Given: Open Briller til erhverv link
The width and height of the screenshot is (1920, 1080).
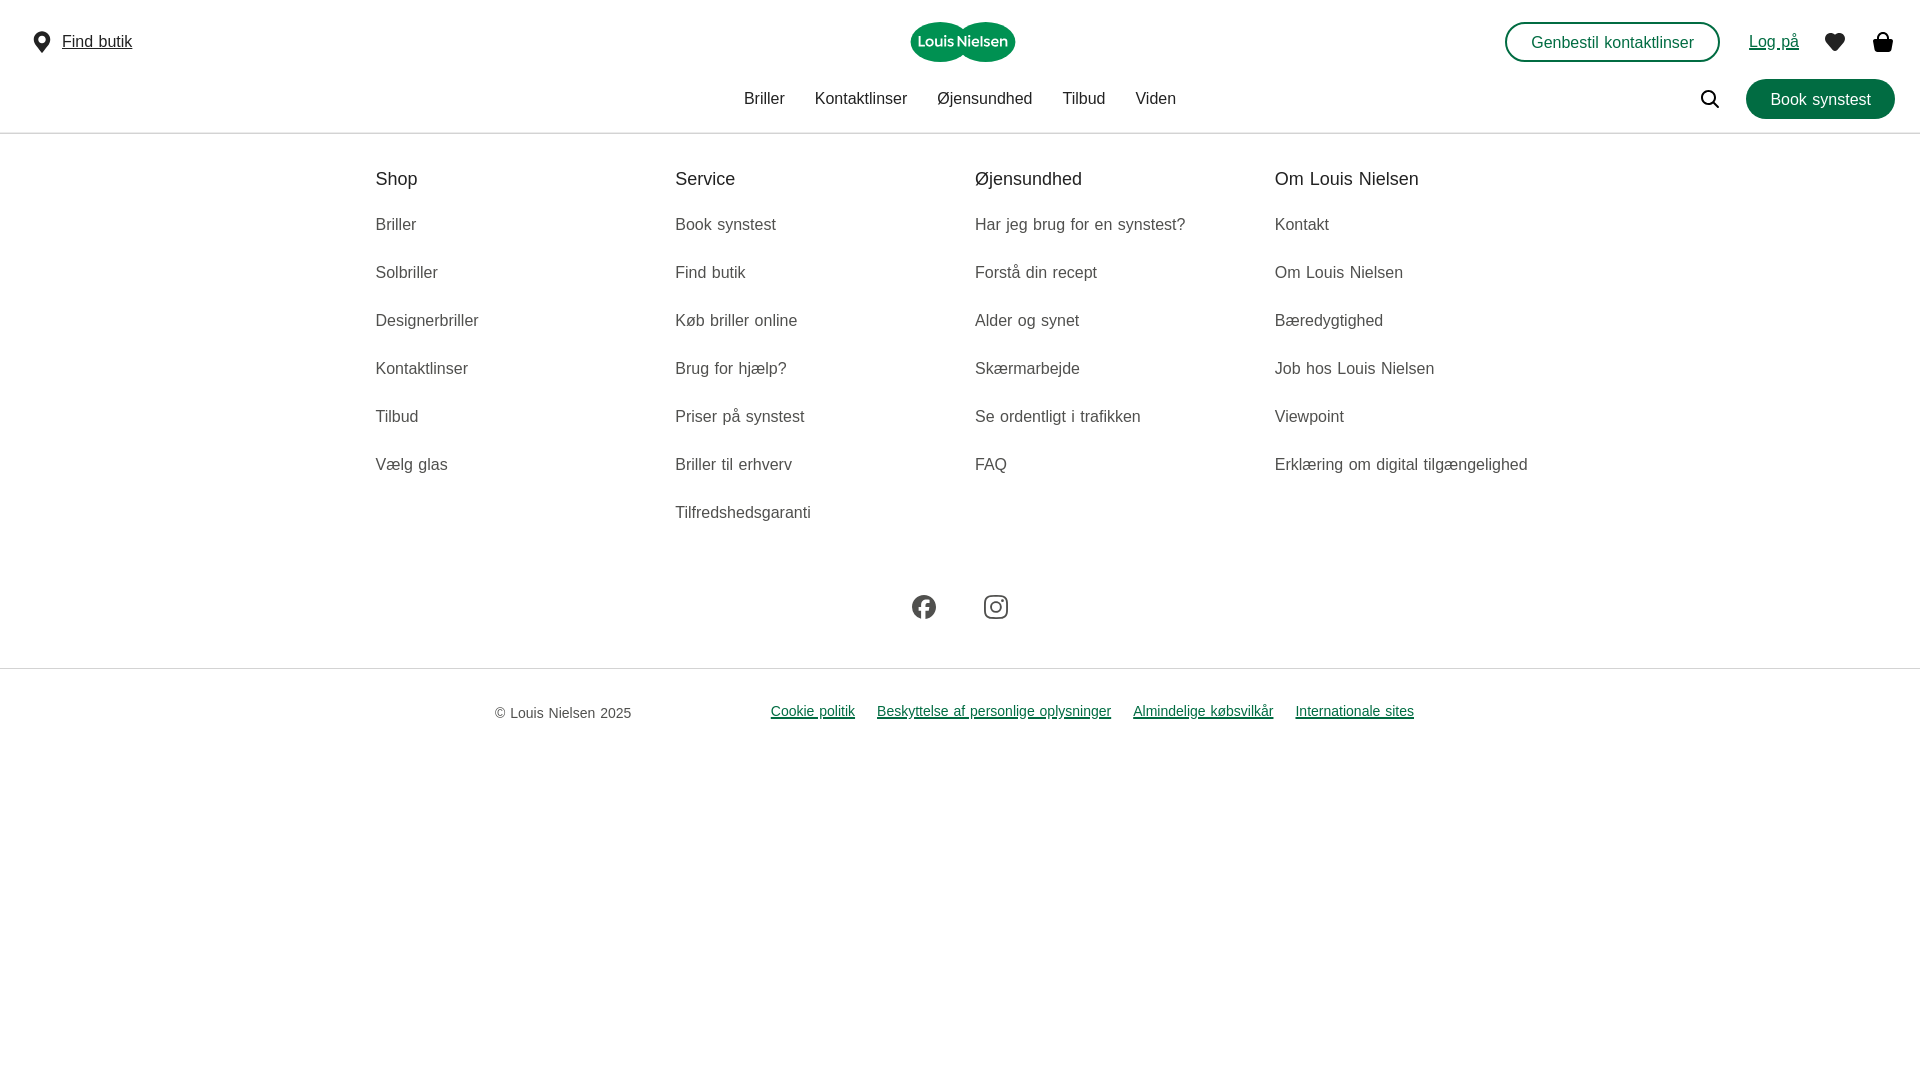Looking at the screenshot, I should [x=733, y=465].
